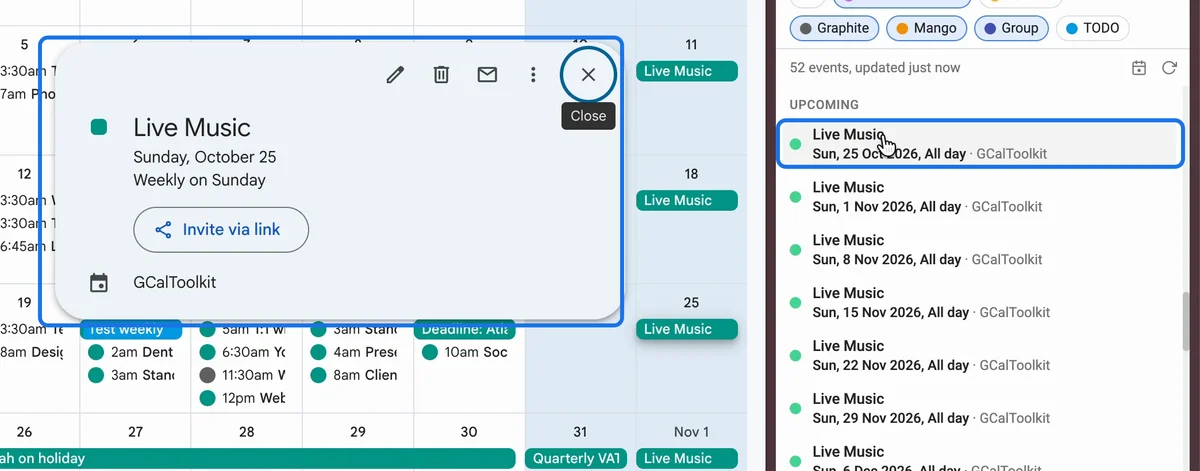Click the Nov 1 date label
Image resolution: width=1200 pixels, height=471 pixels.
click(x=691, y=432)
